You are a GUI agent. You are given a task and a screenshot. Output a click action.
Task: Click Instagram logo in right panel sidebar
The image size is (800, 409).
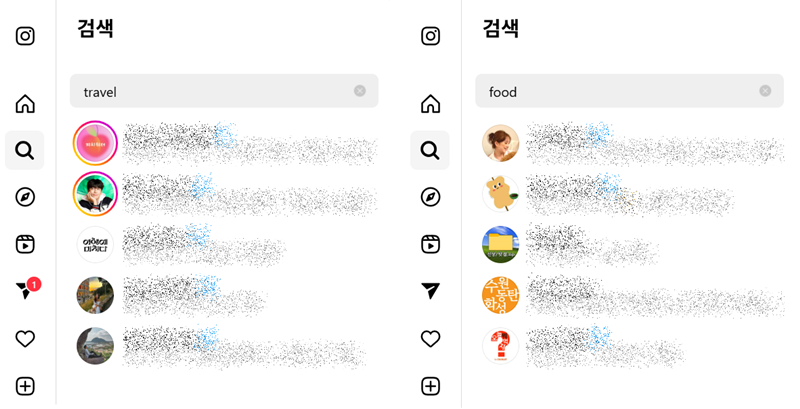[x=430, y=36]
